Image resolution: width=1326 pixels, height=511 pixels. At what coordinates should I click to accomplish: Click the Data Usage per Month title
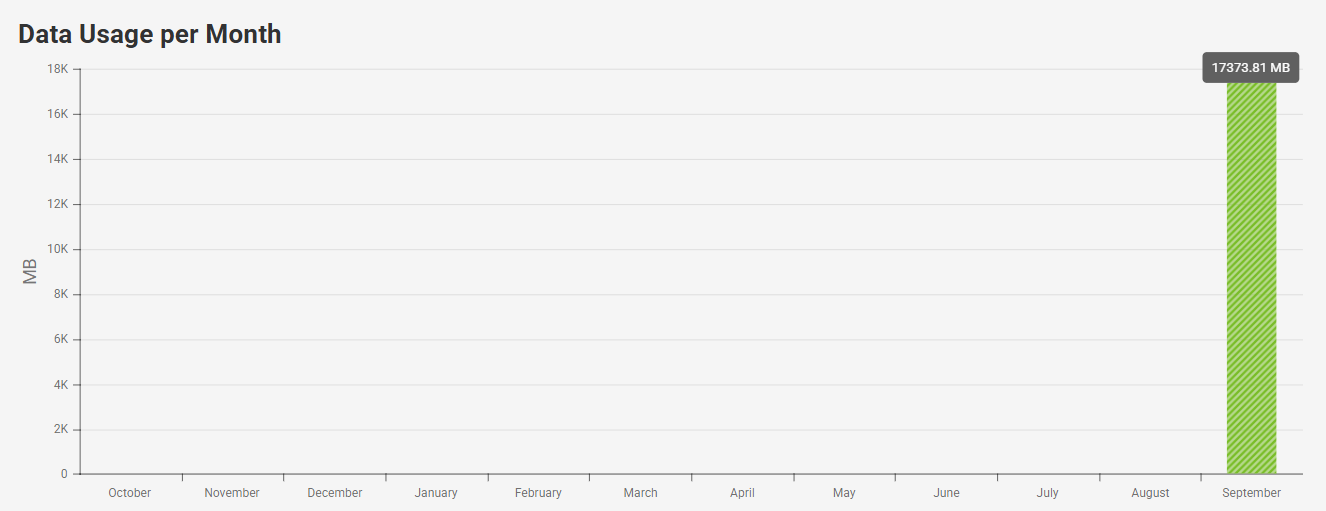coord(150,34)
